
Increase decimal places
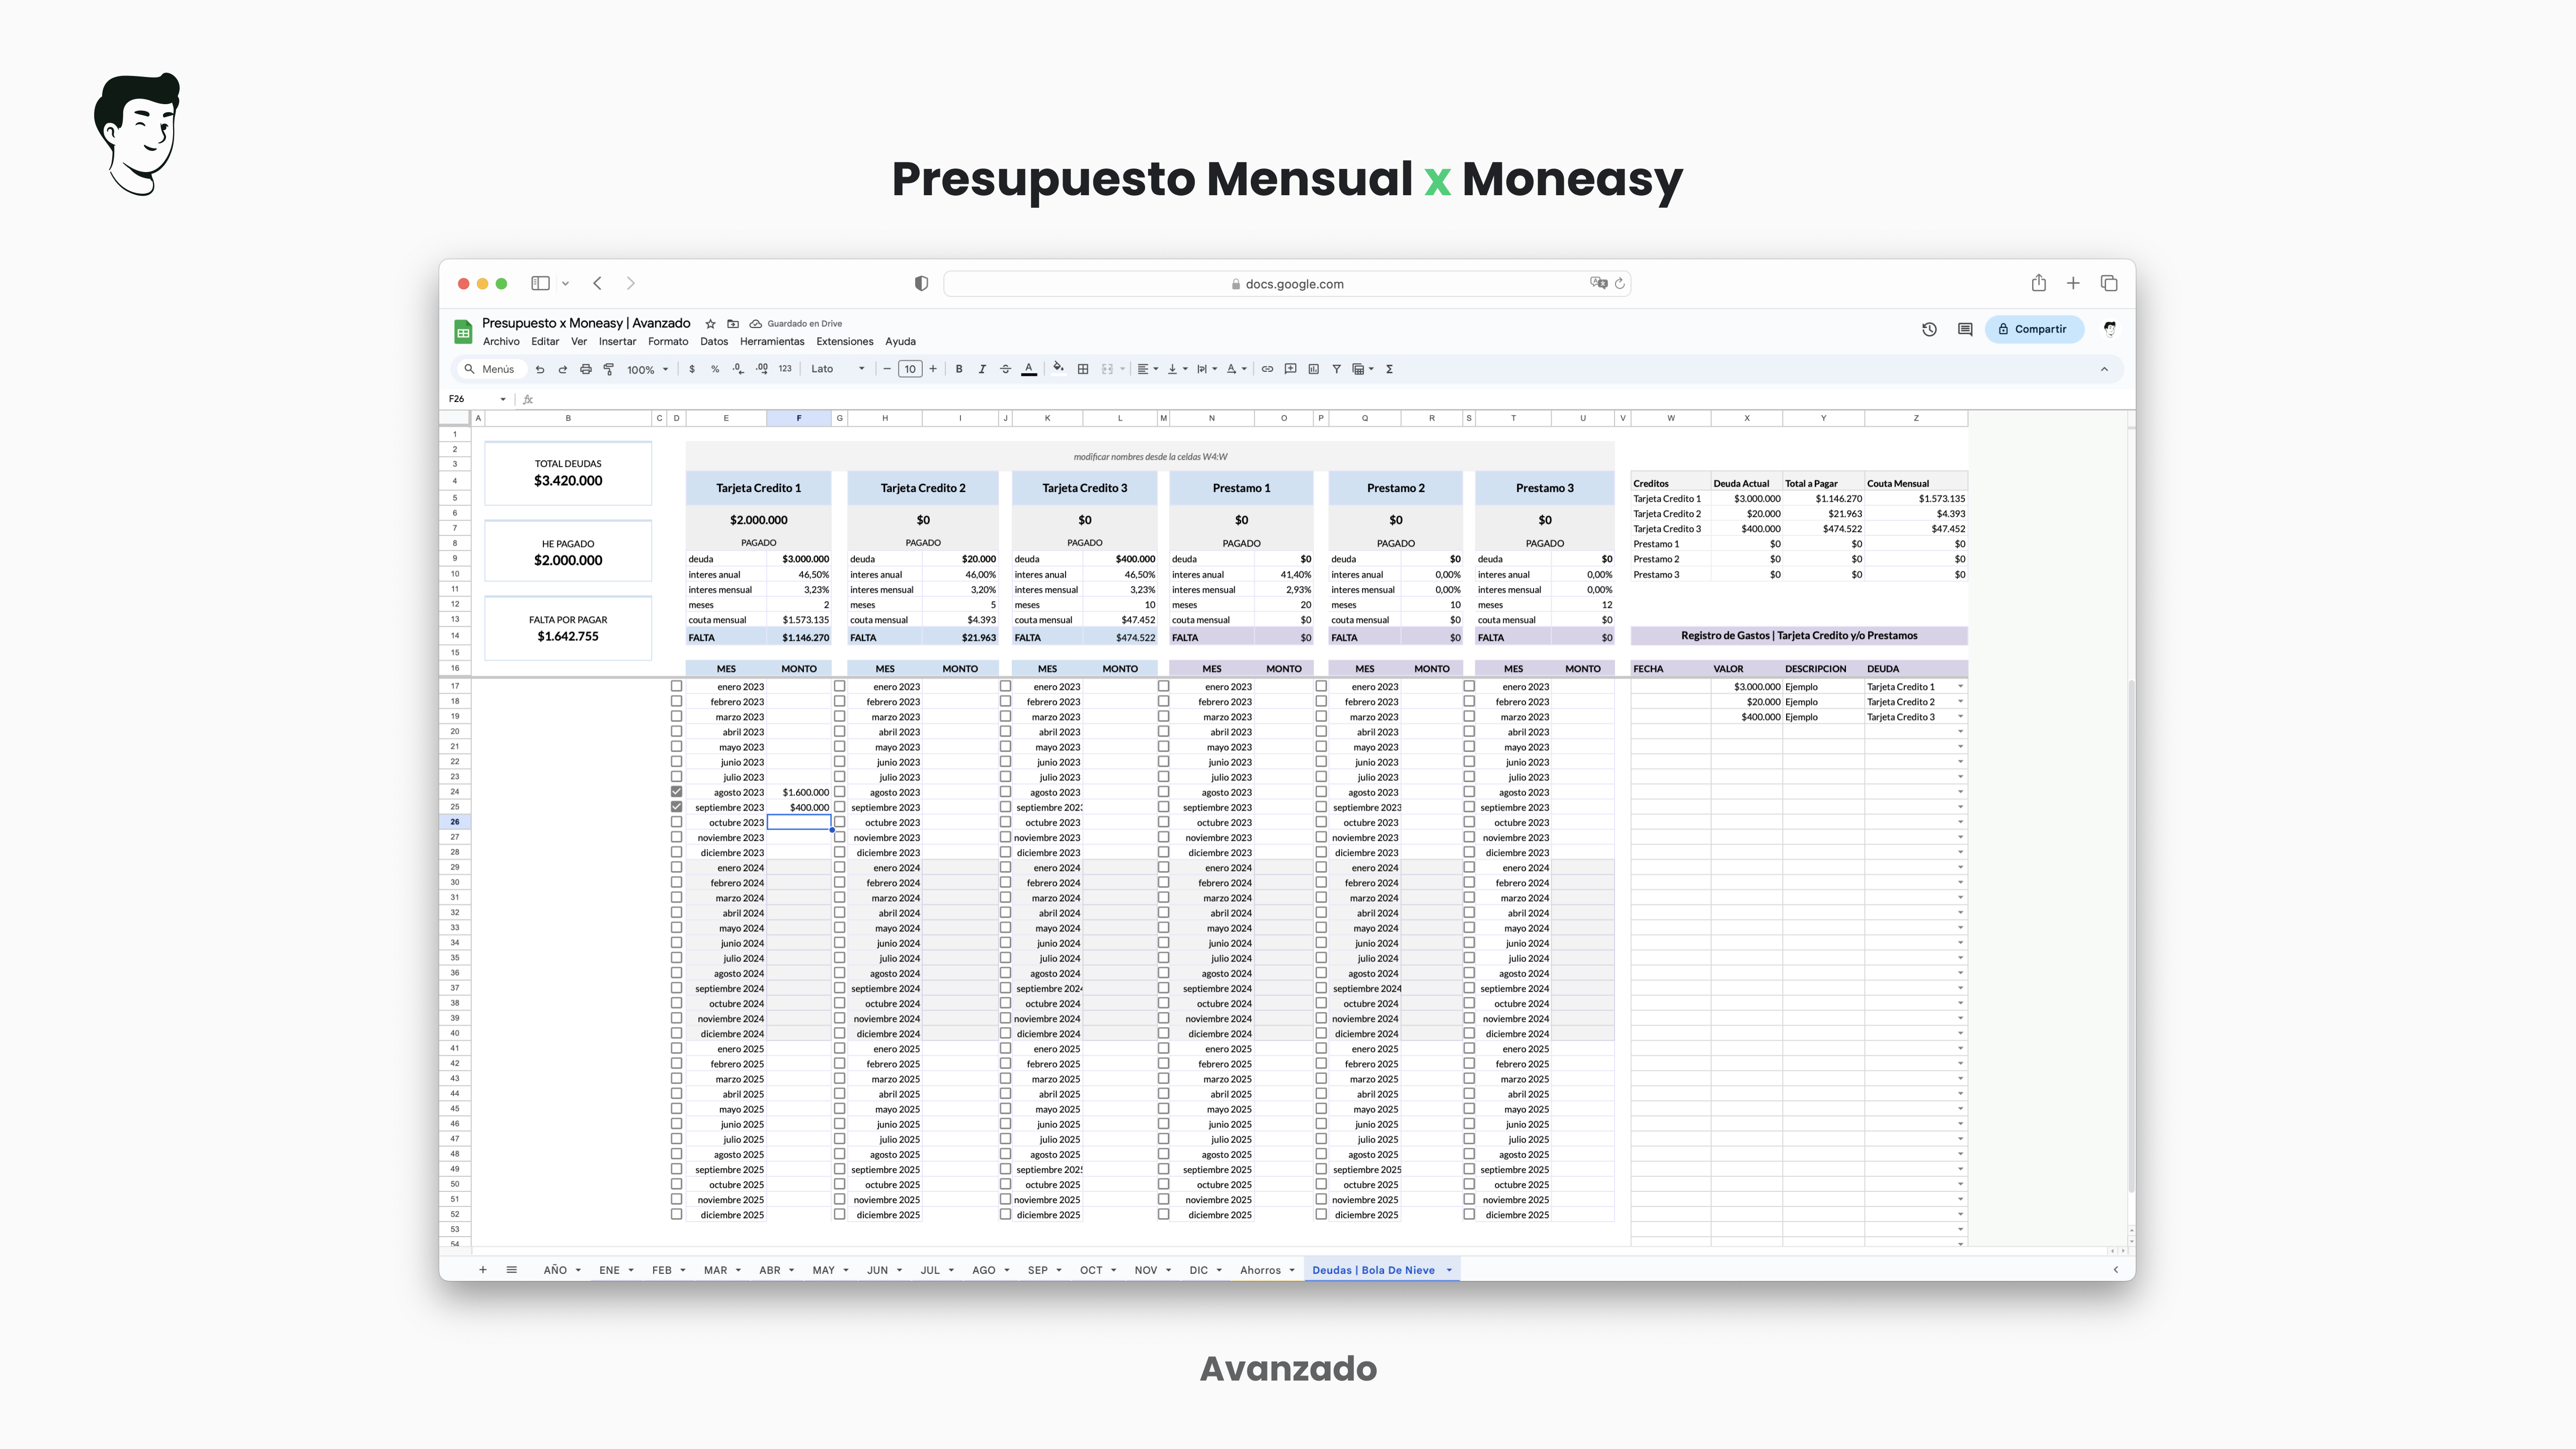point(762,369)
